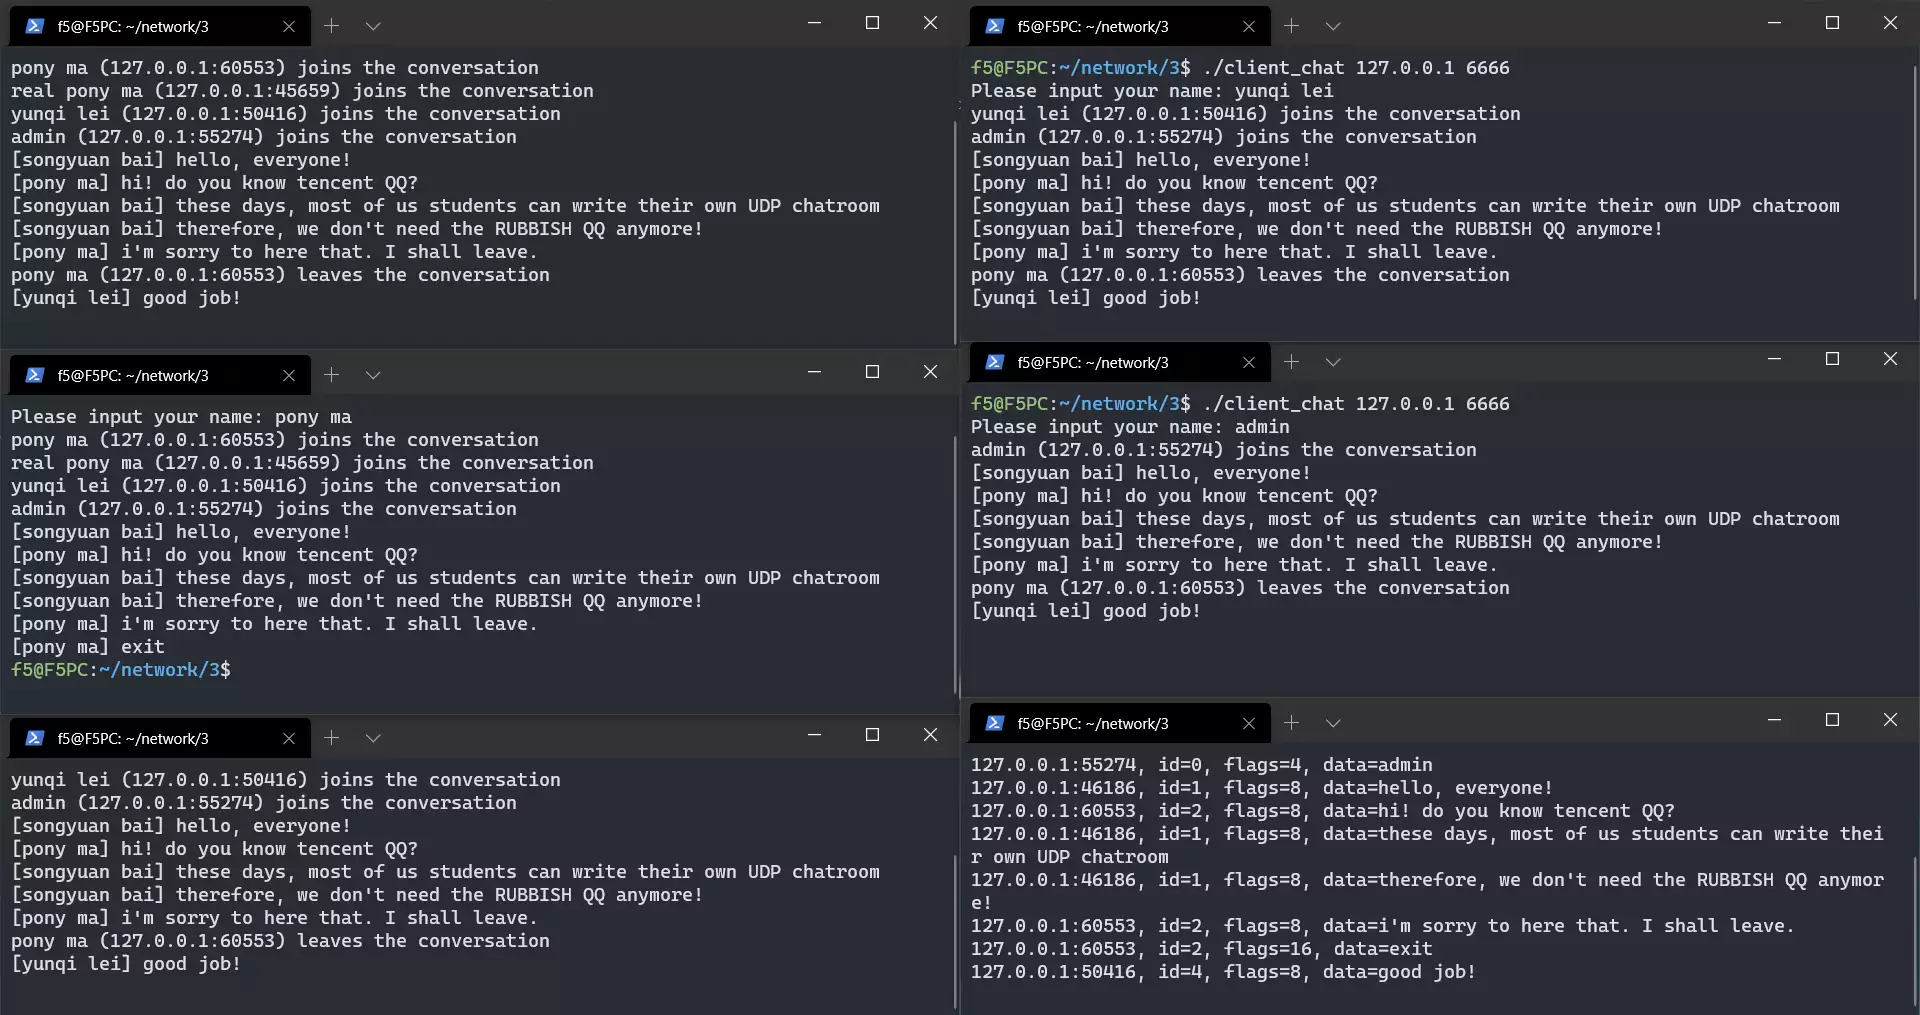Click the PowerShell tab icon in the yunqi lei terminal
1920x1015 pixels.
[x=994, y=26]
